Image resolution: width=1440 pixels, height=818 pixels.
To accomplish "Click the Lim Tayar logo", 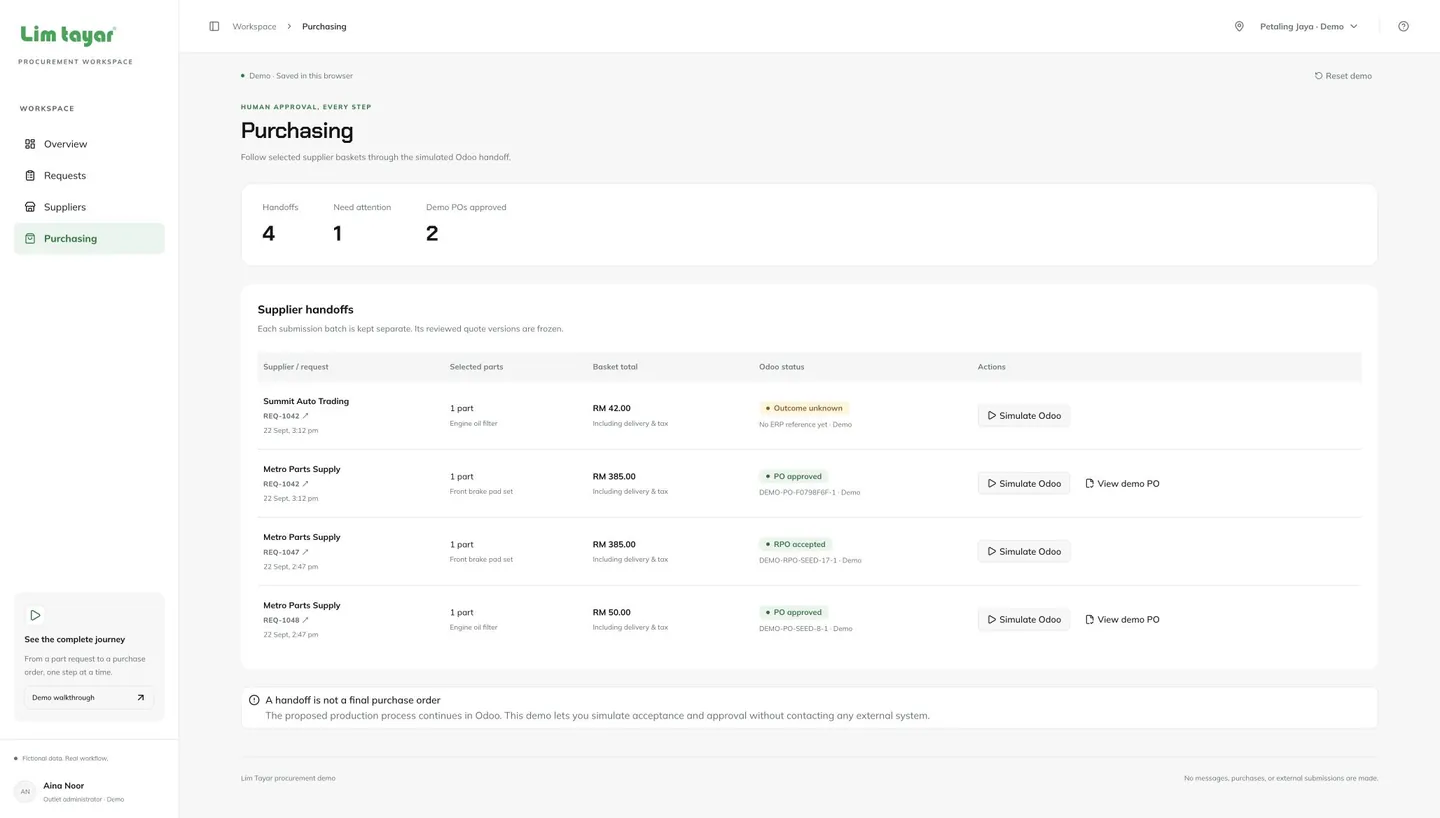I will [68, 36].
